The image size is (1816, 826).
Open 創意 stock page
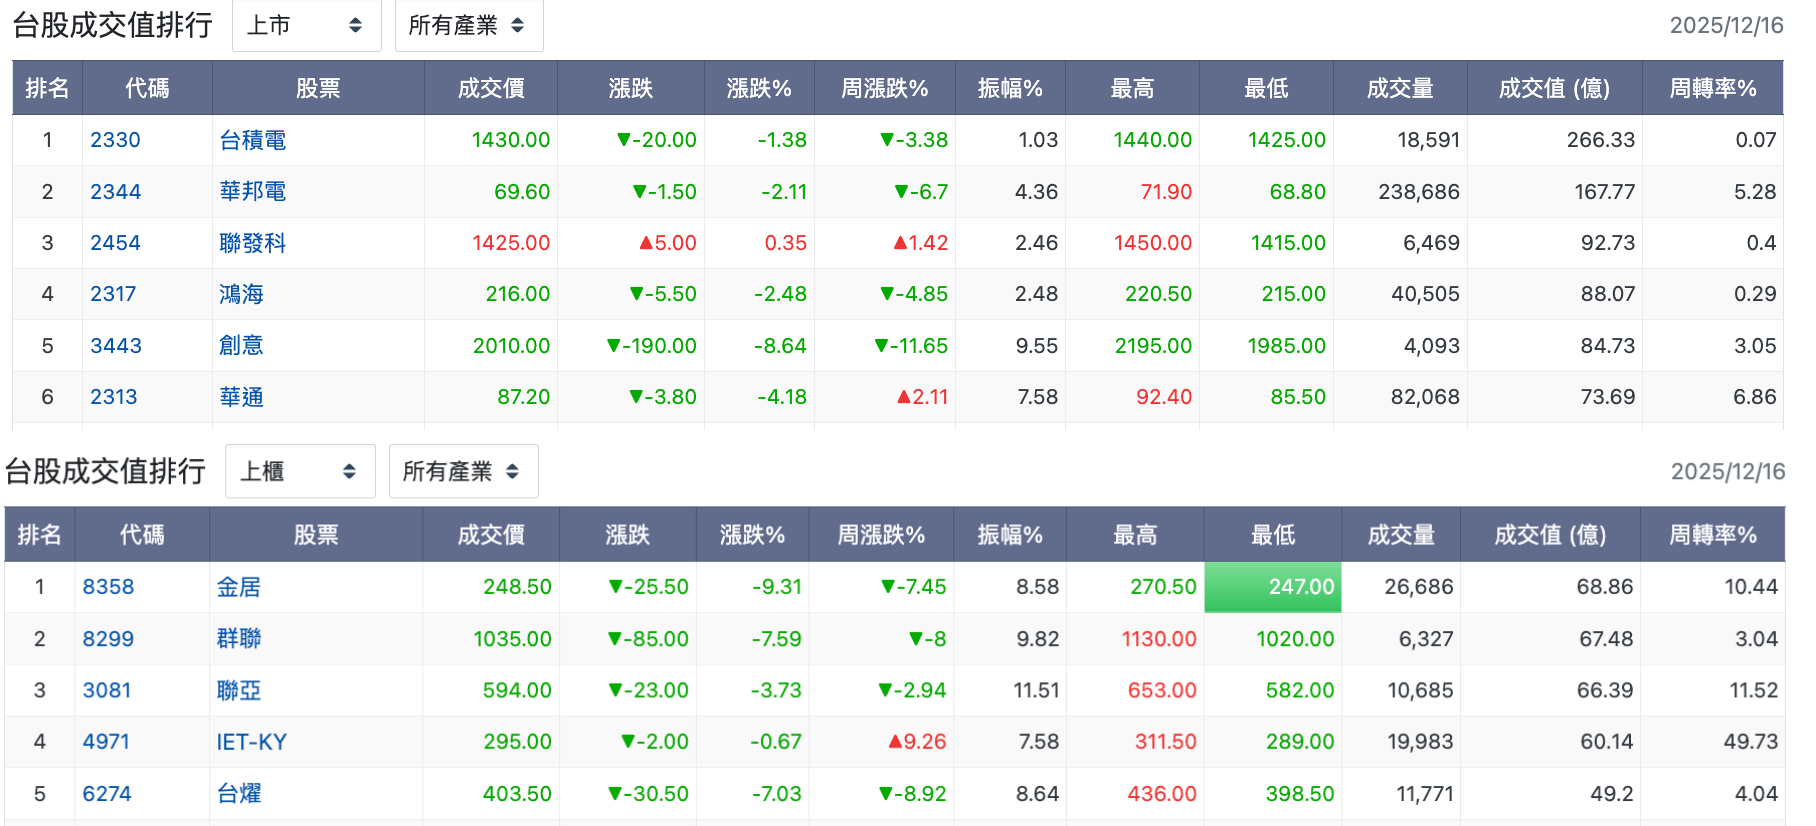point(242,346)
